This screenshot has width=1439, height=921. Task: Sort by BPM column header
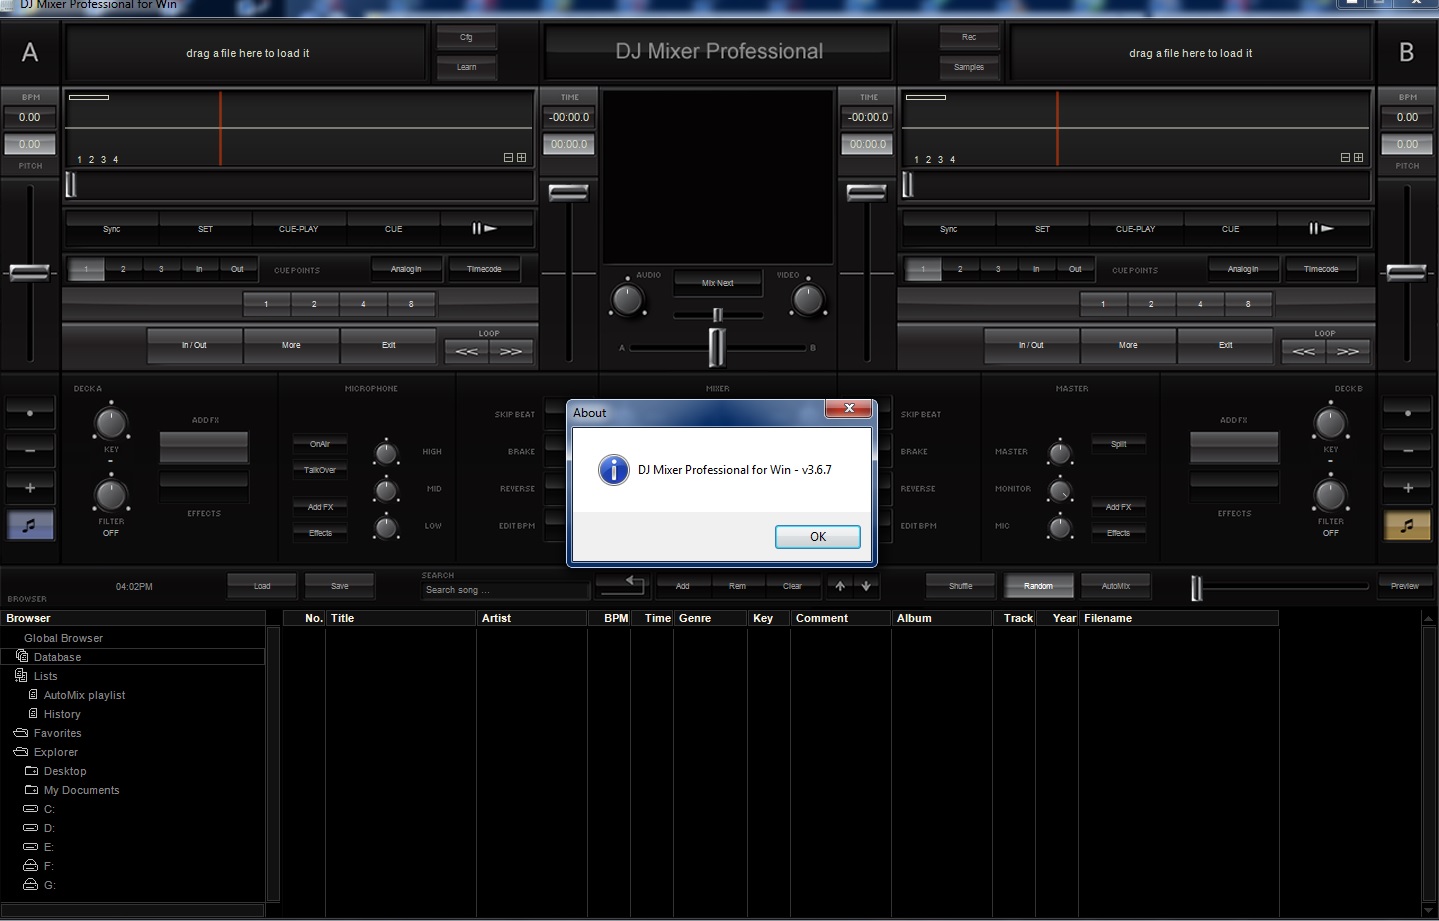(x=609, y=618)
